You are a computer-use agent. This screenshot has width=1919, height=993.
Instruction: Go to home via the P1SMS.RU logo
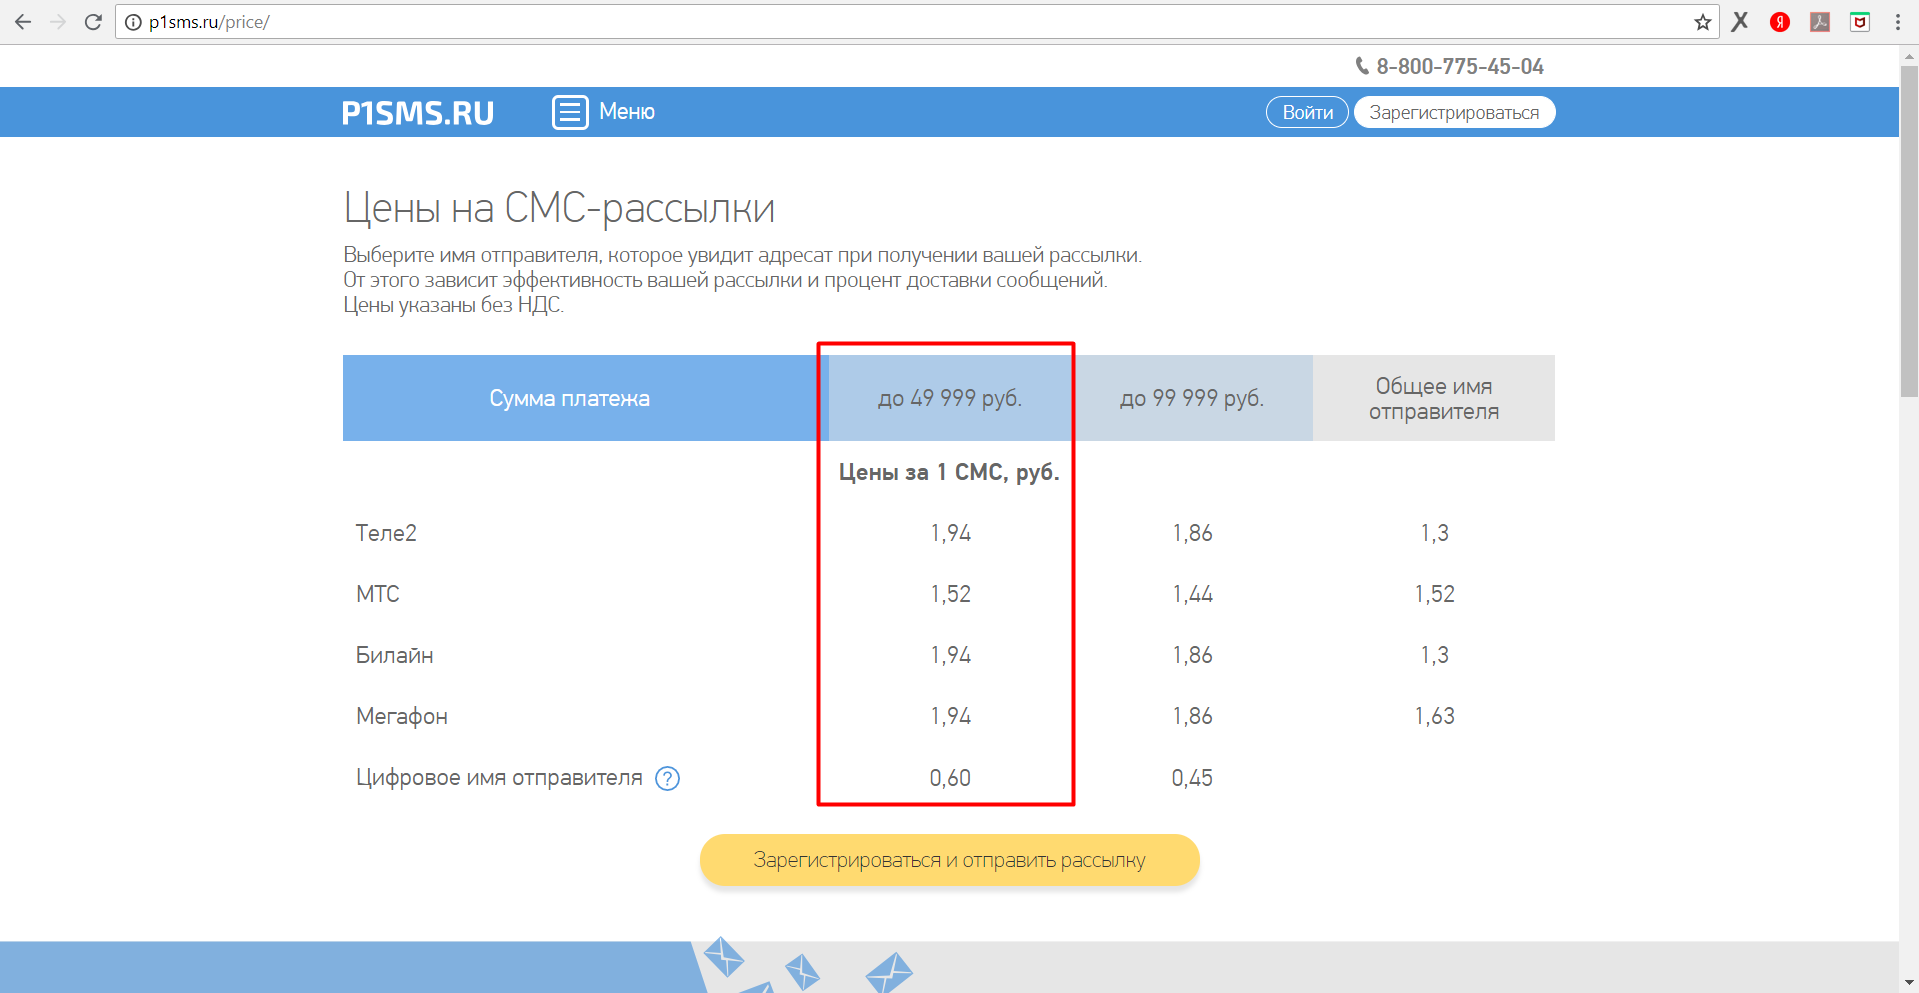click(418, 113)
